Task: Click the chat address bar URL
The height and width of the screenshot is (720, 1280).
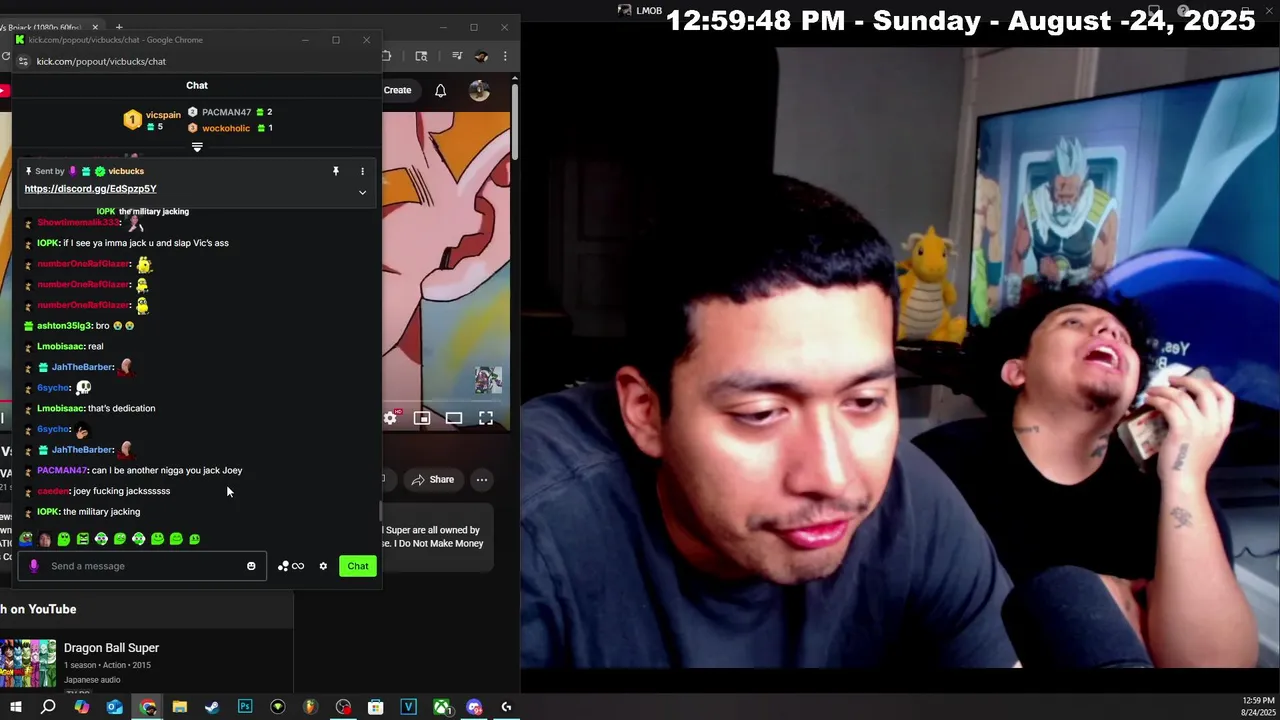Action: coord(101,61)
